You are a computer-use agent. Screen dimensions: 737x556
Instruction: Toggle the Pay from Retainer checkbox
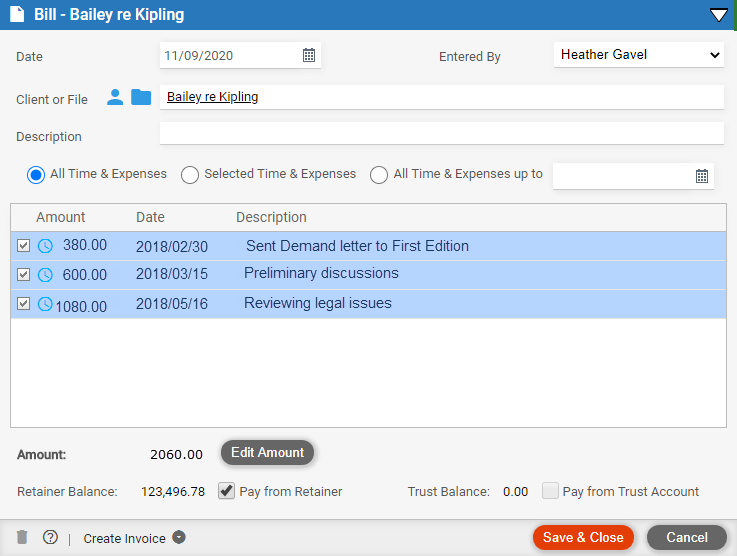pyautogui.click(x=227, y=491)
